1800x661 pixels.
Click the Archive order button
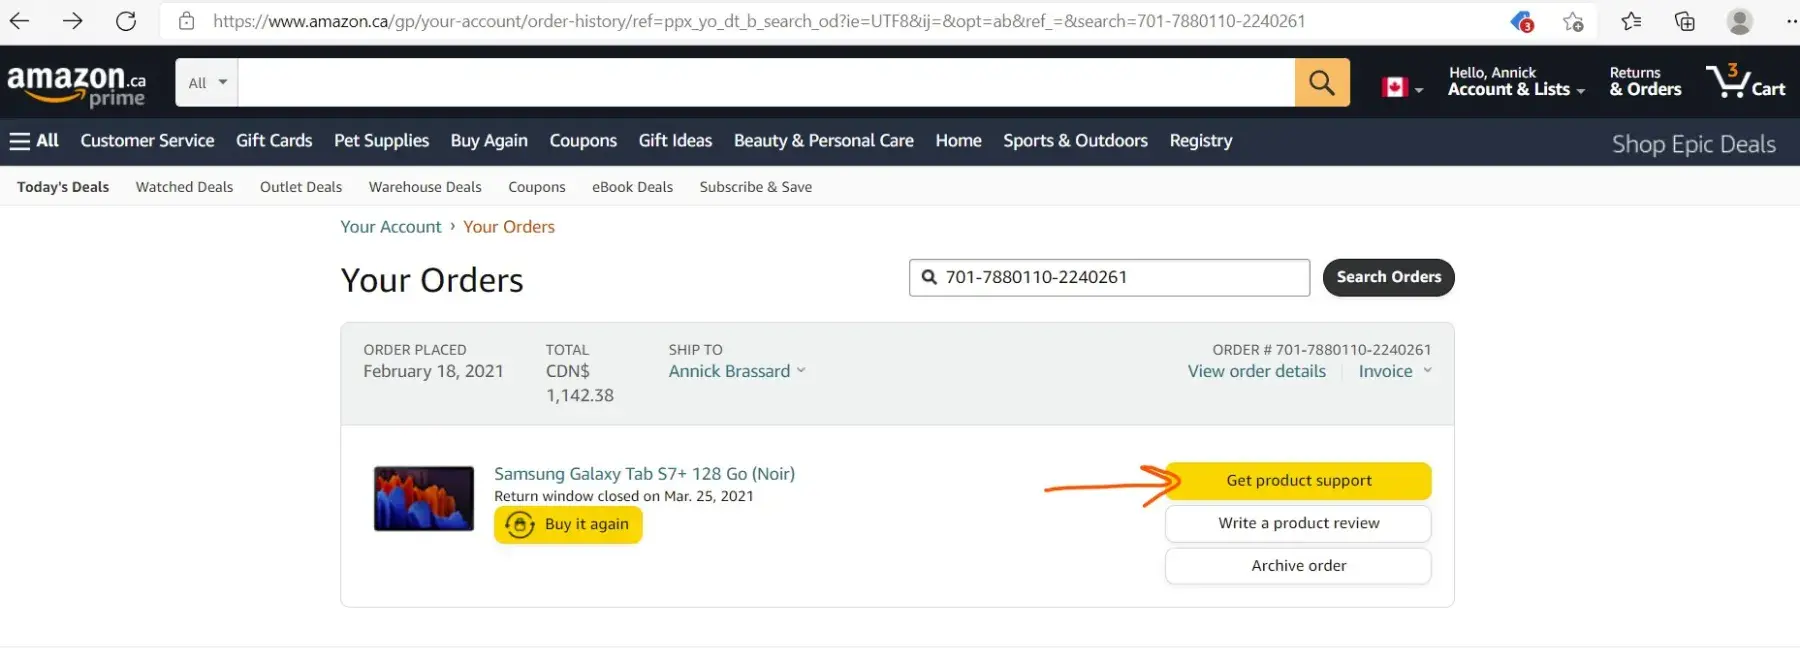(x=1298, y=566)
